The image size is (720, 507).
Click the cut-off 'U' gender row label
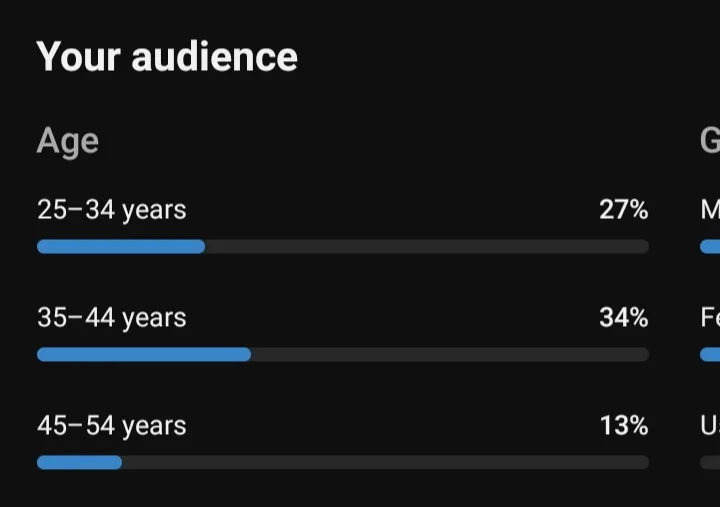pos(710,425)
